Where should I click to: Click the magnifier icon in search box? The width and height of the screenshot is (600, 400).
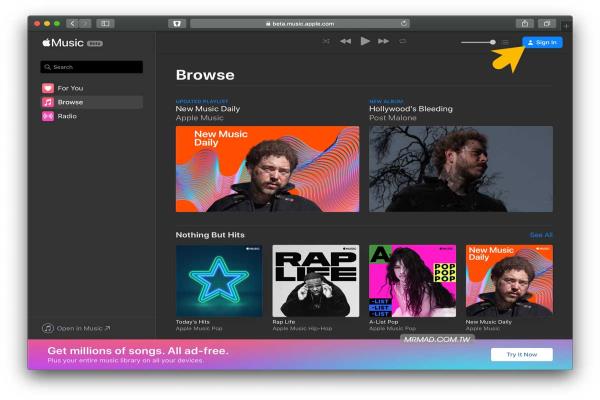click(47, 67)
